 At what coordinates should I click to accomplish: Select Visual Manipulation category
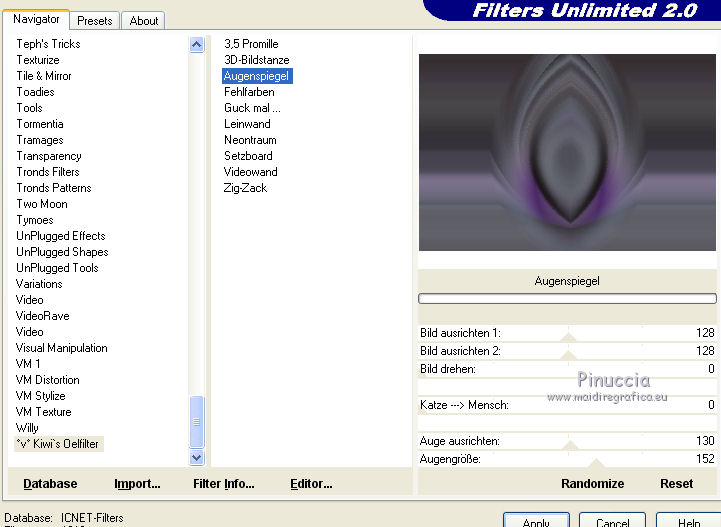[61, 348]
